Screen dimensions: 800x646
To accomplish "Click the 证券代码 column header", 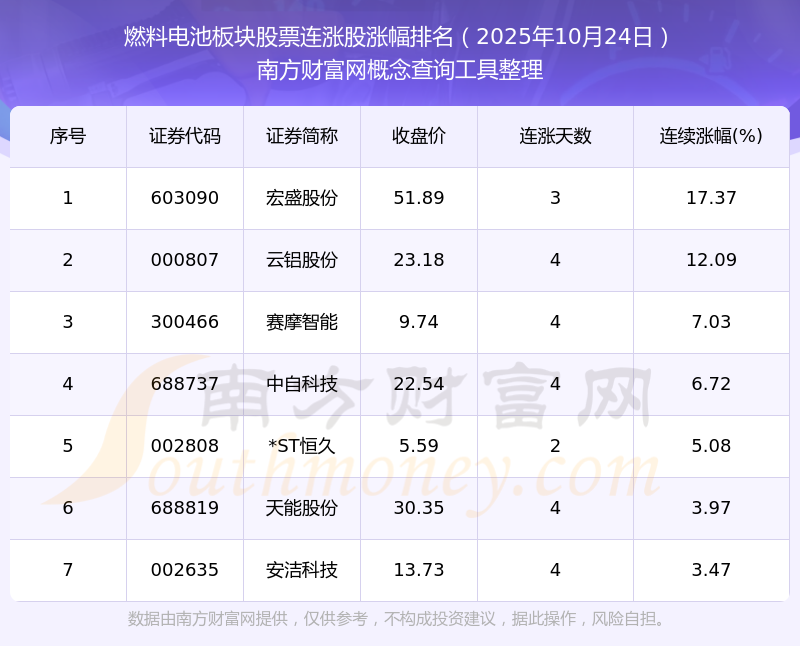I will (185, 136).
